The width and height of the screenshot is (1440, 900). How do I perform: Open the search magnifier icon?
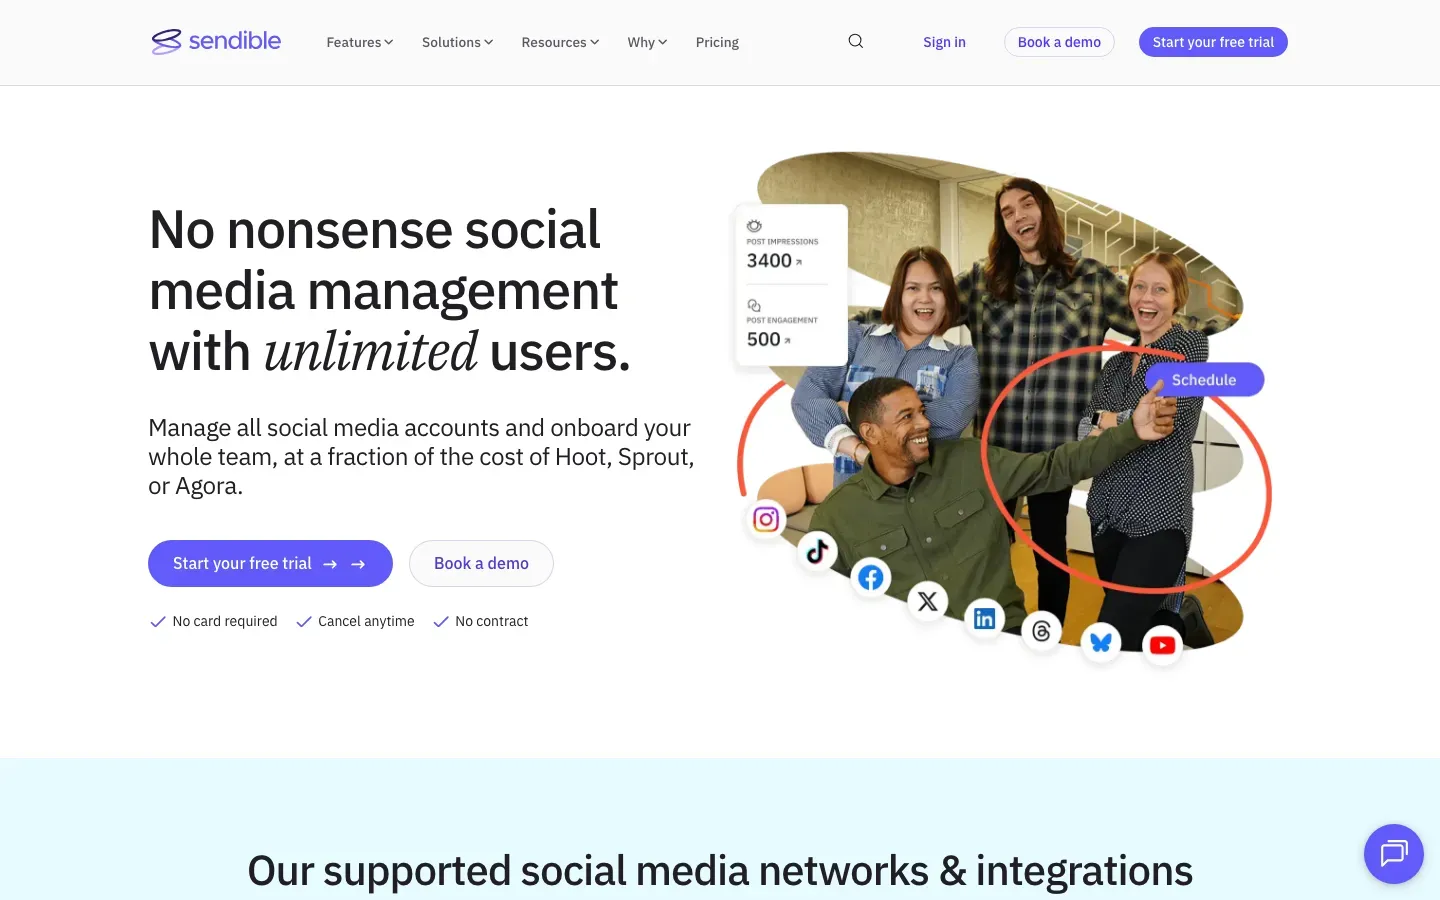click(x=856, y=41)
